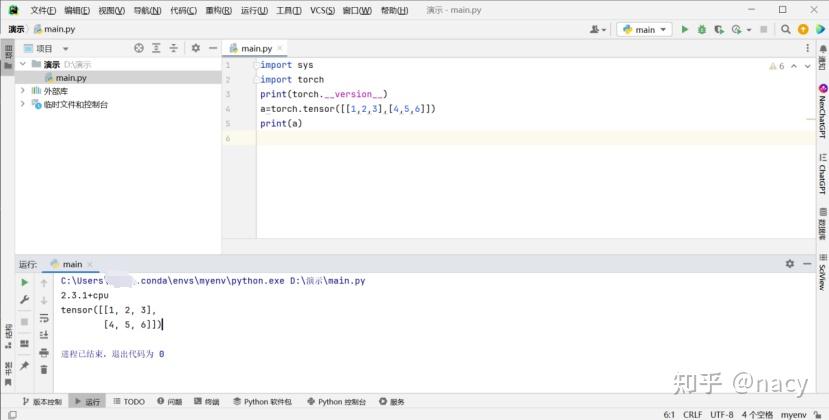Open NexChatGPT side panel

[823, 111]
